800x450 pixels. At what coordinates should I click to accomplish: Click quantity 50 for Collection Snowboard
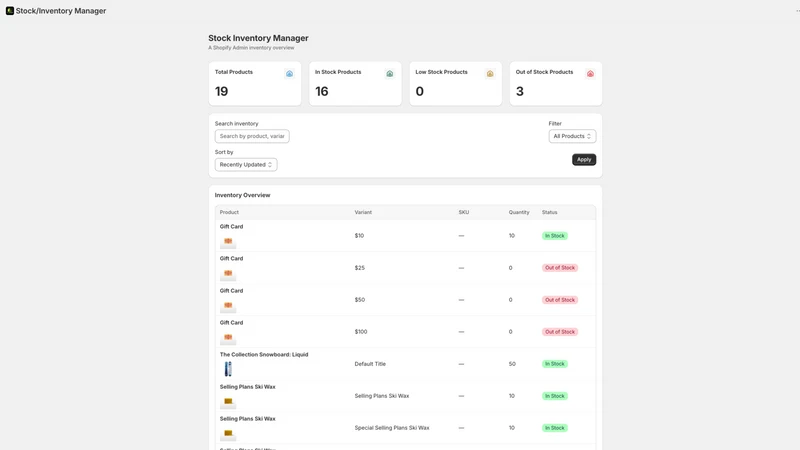click(x=512, y=364)
